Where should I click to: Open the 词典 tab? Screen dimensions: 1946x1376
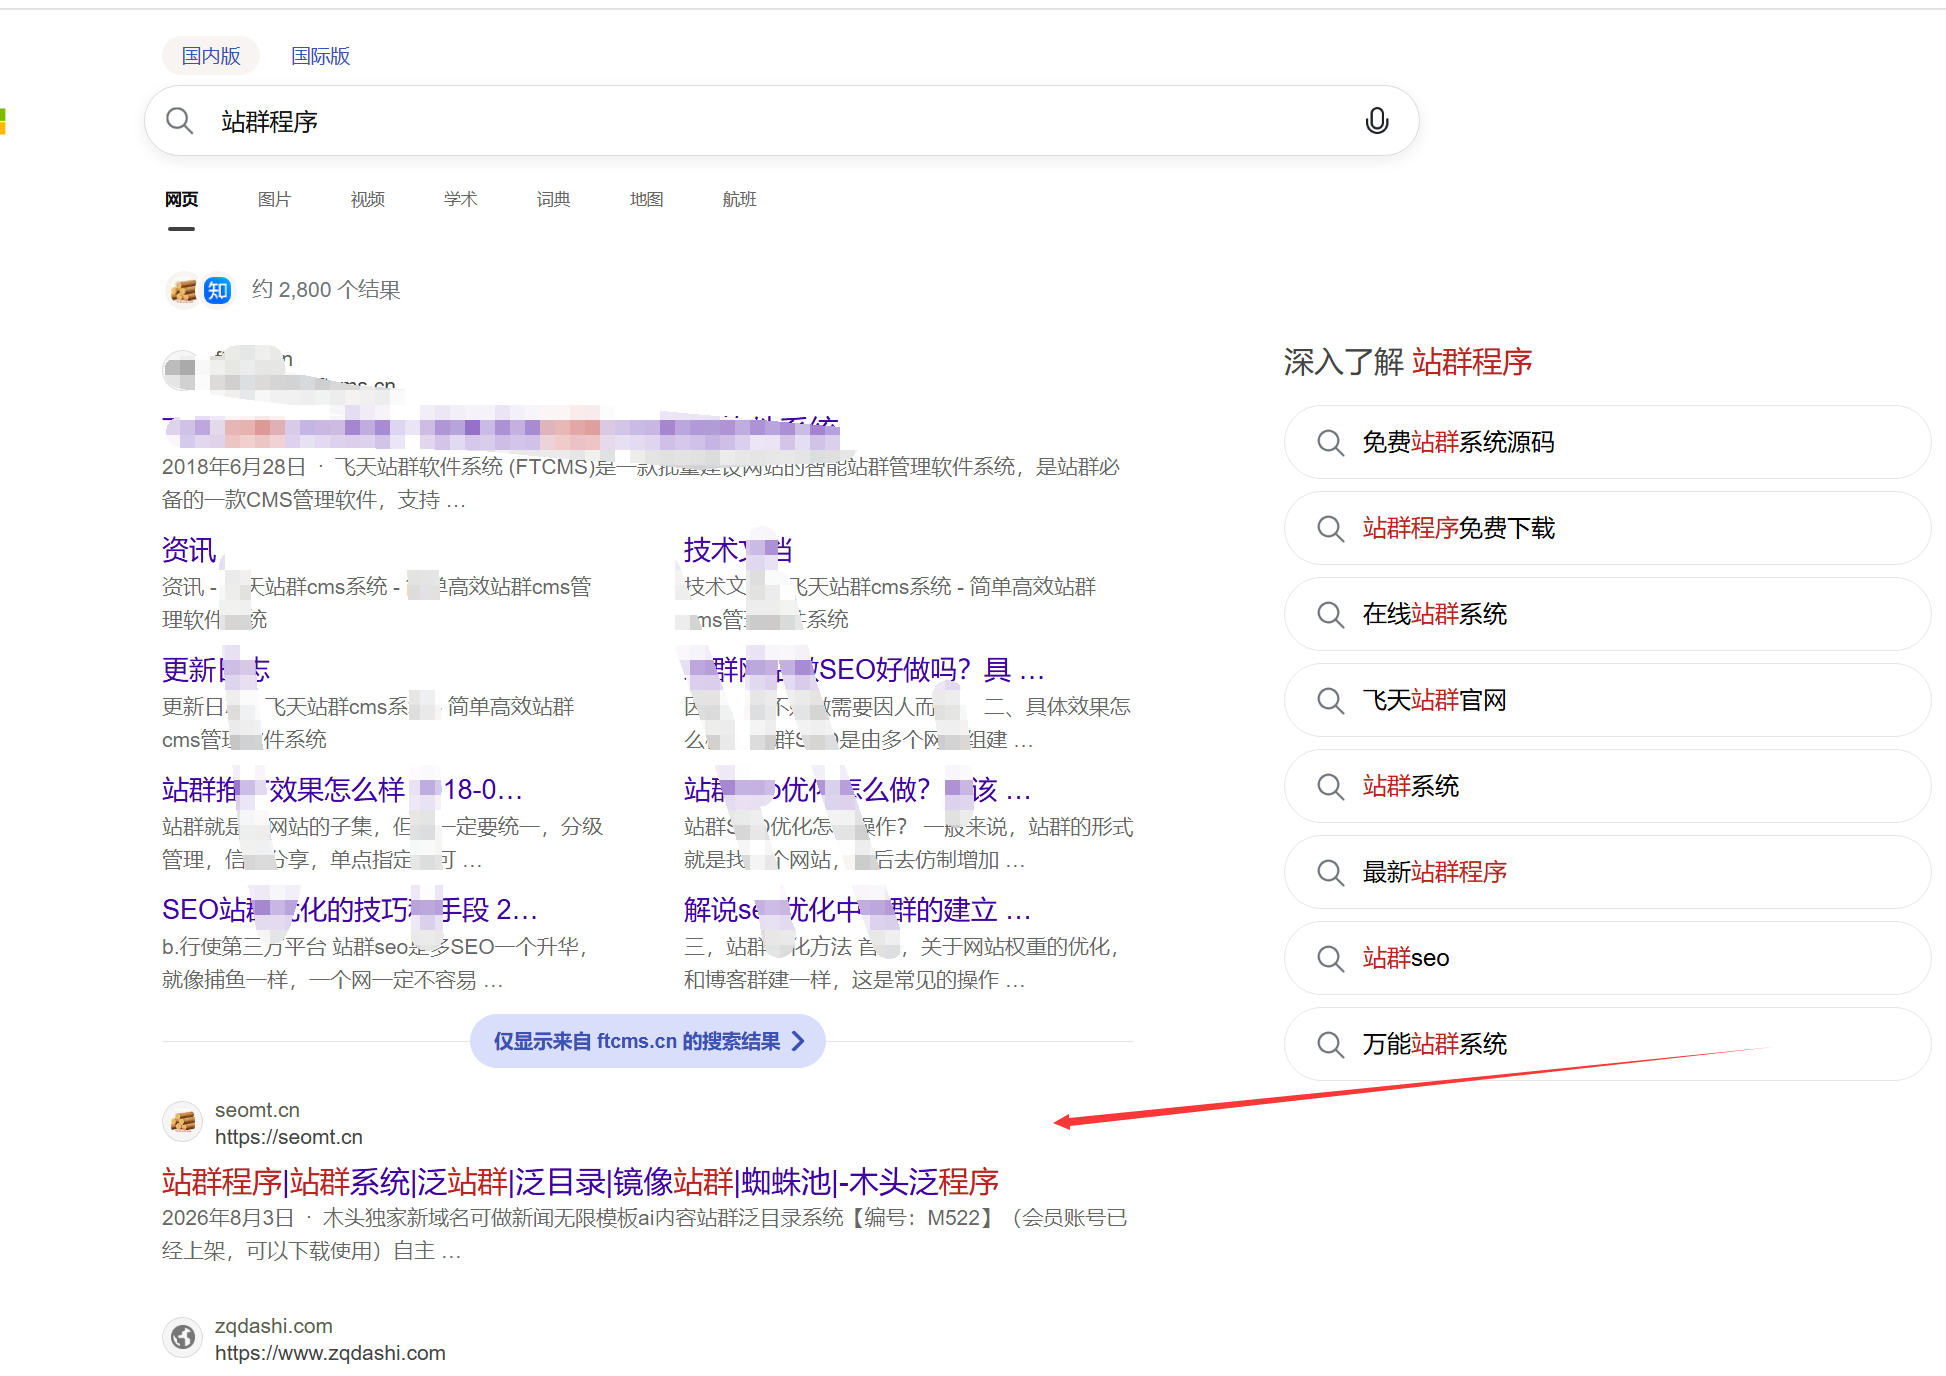click(553, 200)
